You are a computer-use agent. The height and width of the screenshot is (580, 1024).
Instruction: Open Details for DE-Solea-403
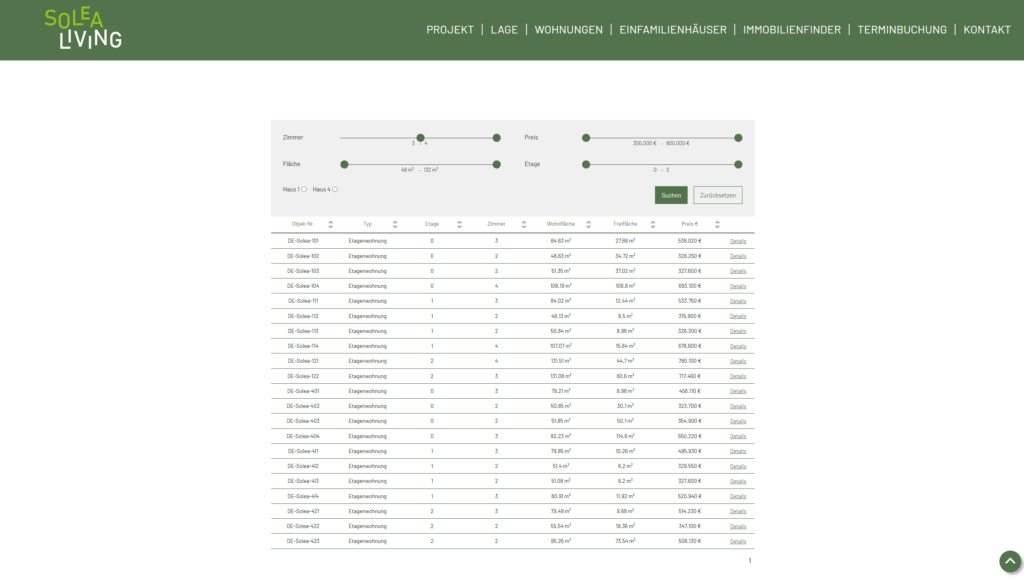[x=738, y=421]
